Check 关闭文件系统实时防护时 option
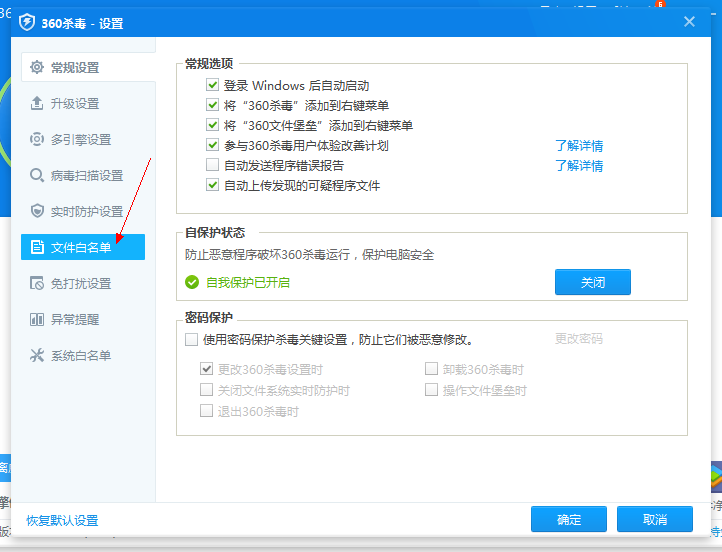Screen dimensions: 722x552 (206, 390)
